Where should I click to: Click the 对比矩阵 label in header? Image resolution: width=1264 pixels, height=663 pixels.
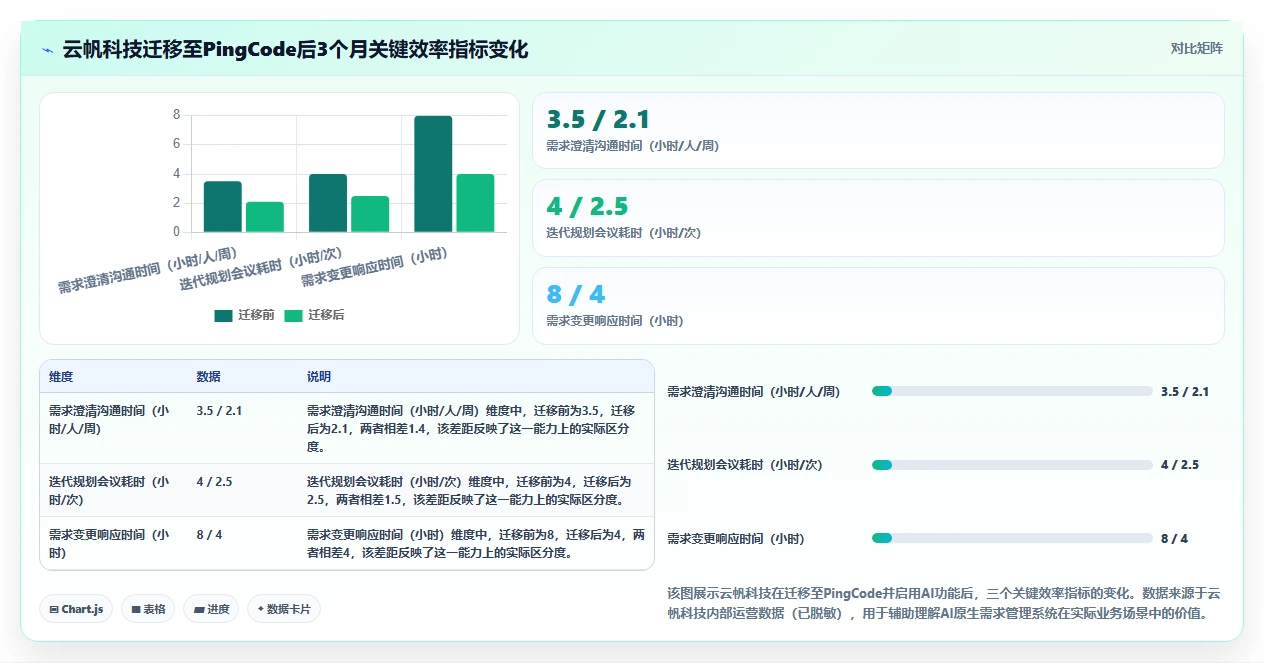1196,48
